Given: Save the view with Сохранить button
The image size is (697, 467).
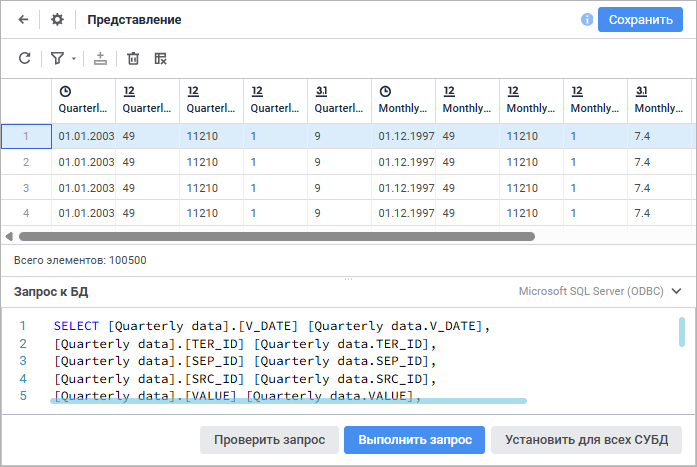Looking at the screenshot, I should point(640,20).
